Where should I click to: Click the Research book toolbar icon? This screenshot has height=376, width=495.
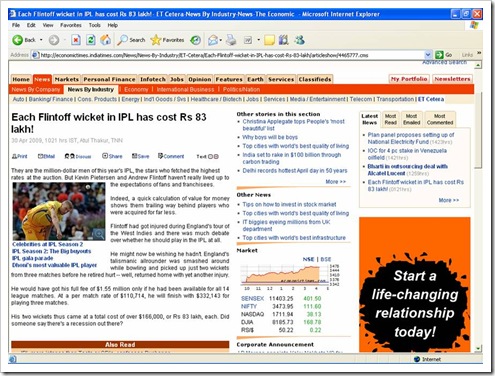[284, 40]
